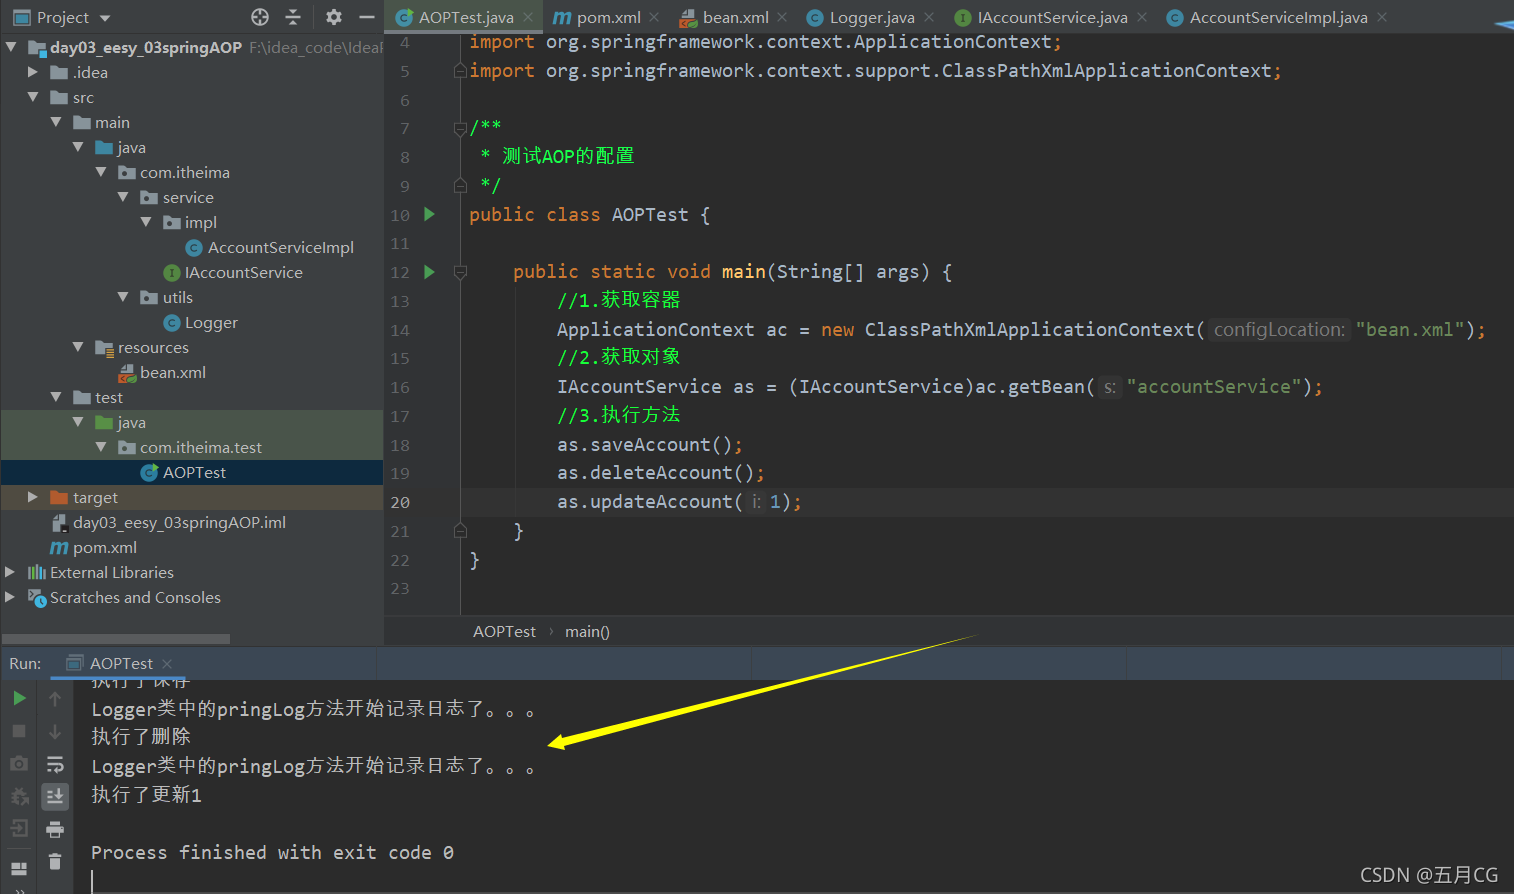Screen dimensions: 1514x894
Task: Expand the target folder
Action: 33,497
